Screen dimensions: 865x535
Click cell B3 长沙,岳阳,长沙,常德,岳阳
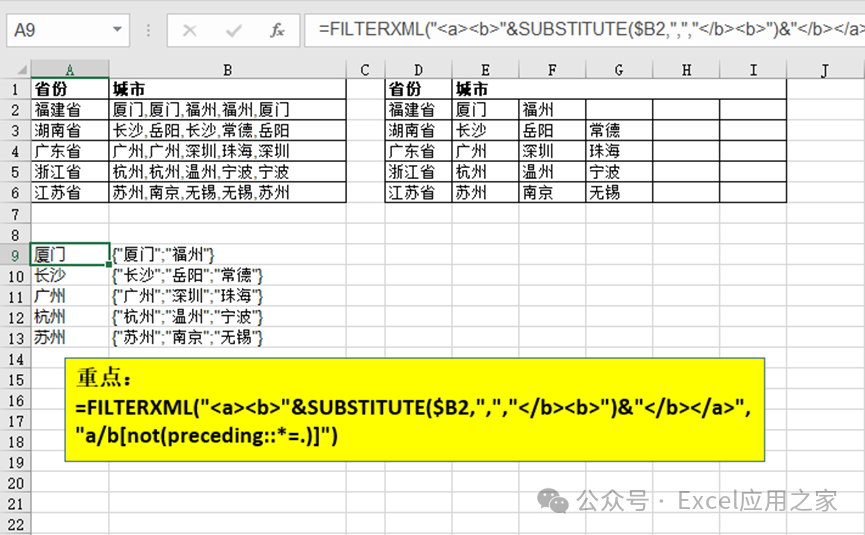(227, 131)
